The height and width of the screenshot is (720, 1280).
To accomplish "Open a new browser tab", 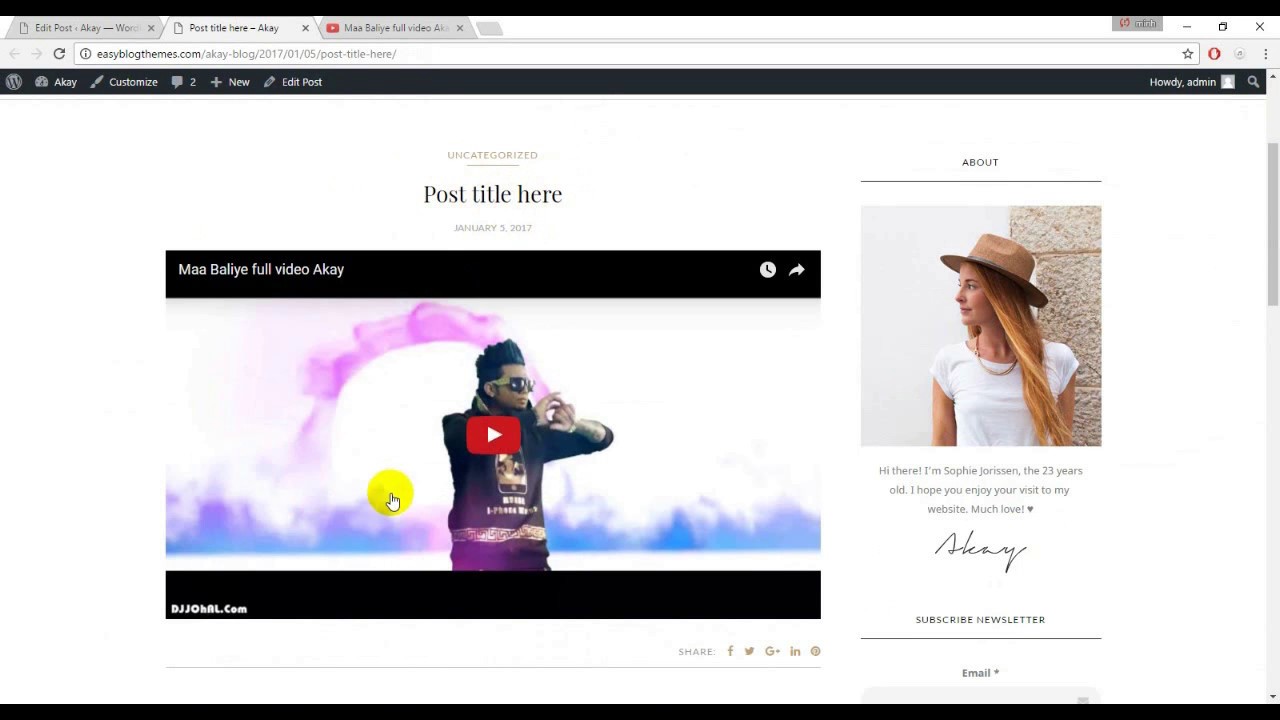I will point(489,29).
